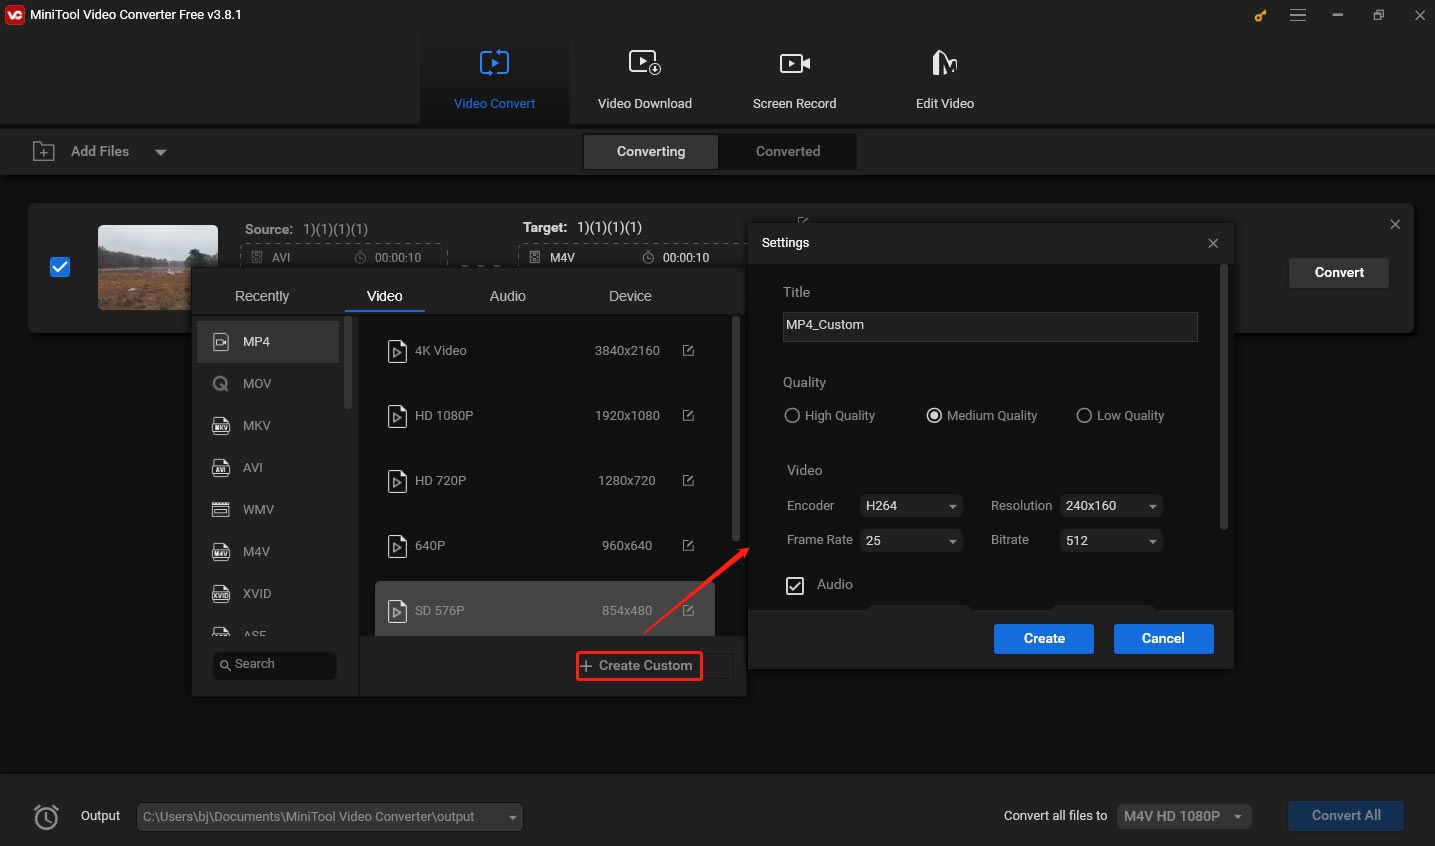This screenshot has width=1435, height=846.
Task: Select the SD 576P 854x480 preset
Action: pos(545,609)
